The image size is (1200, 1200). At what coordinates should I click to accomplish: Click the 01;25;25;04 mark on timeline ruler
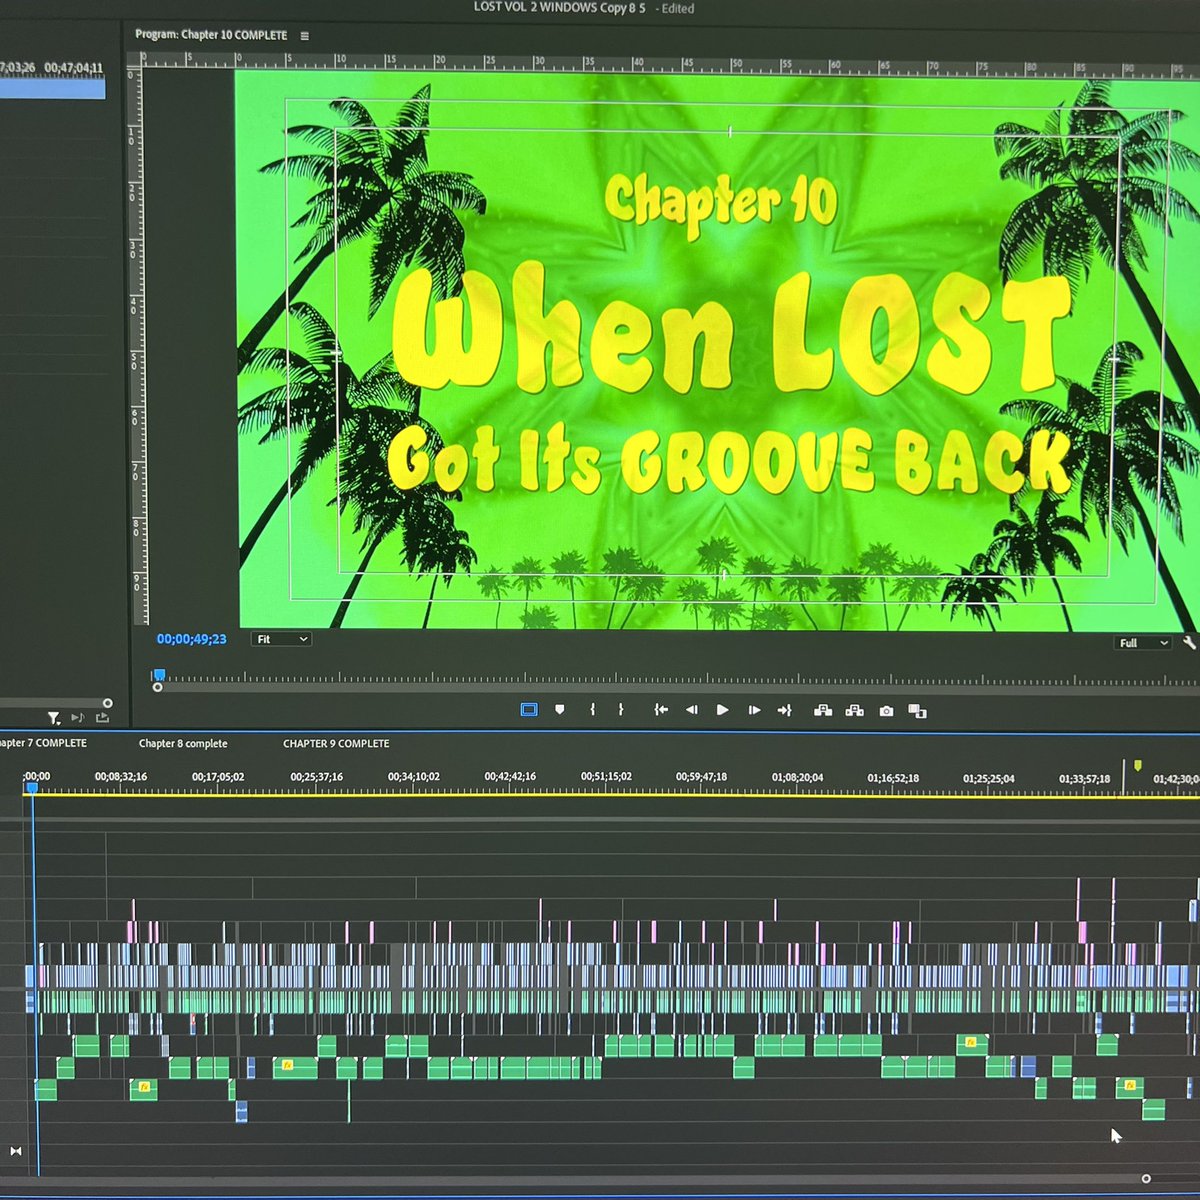pyautogui.click(x=989, y=778)
